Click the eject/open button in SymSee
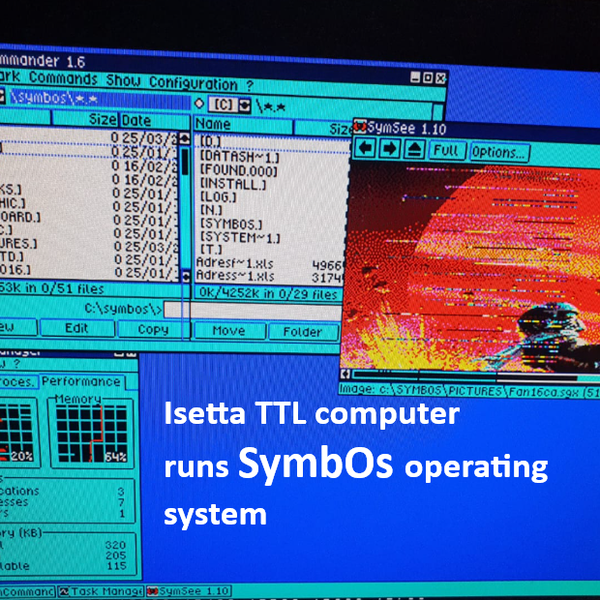Viewport: 600px width, 600px height. click(x=414, y=149)
